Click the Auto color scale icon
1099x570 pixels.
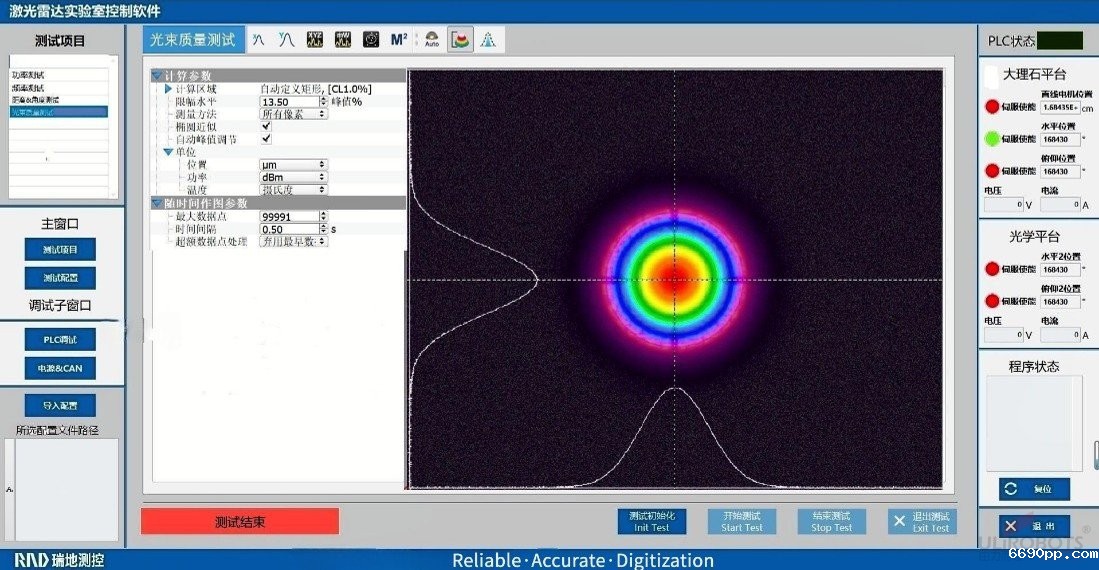click(x=432, y=40)
